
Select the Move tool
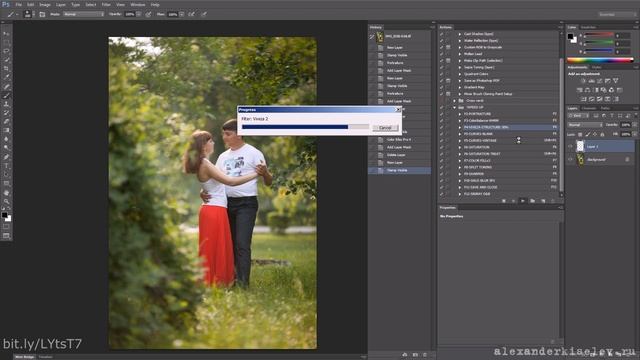pyautogui.click(x=6, y=33)
